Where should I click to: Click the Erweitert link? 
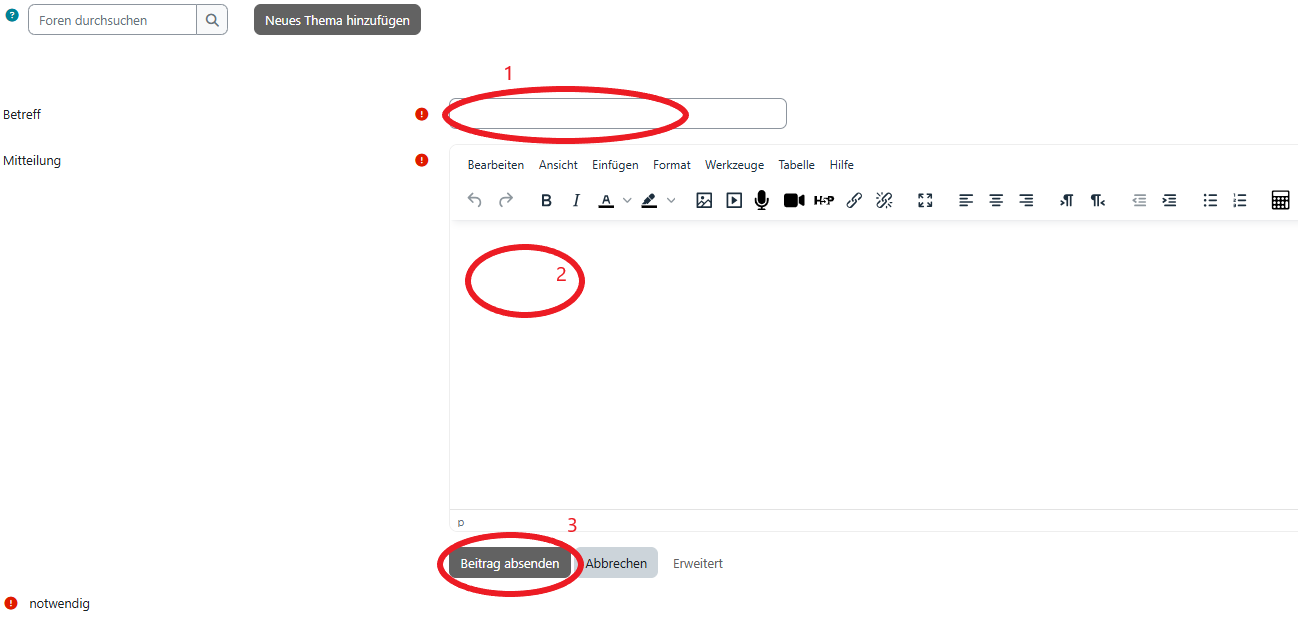(x=698, y=563)
